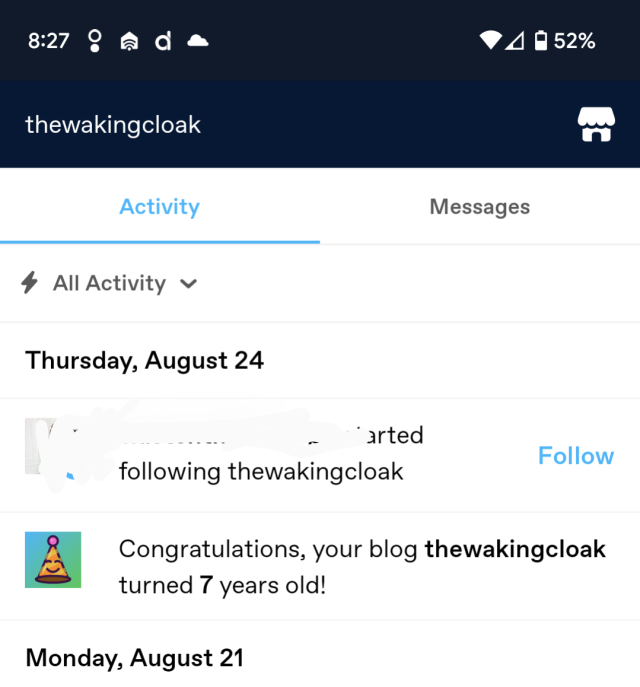
Task: Tap the cloud notification icon
Action: tap(198, 41)
